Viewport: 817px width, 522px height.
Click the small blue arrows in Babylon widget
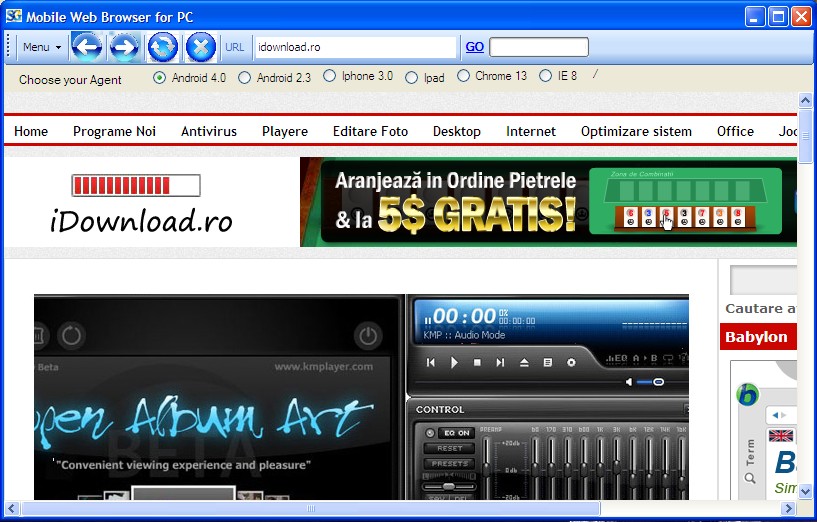click(778, 415)
